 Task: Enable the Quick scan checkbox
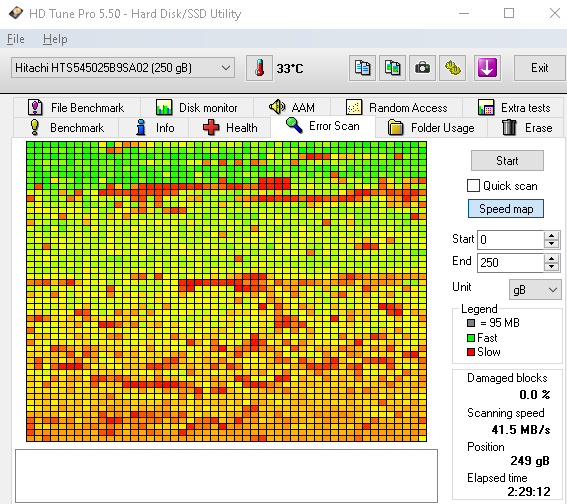tap(473, 186)
